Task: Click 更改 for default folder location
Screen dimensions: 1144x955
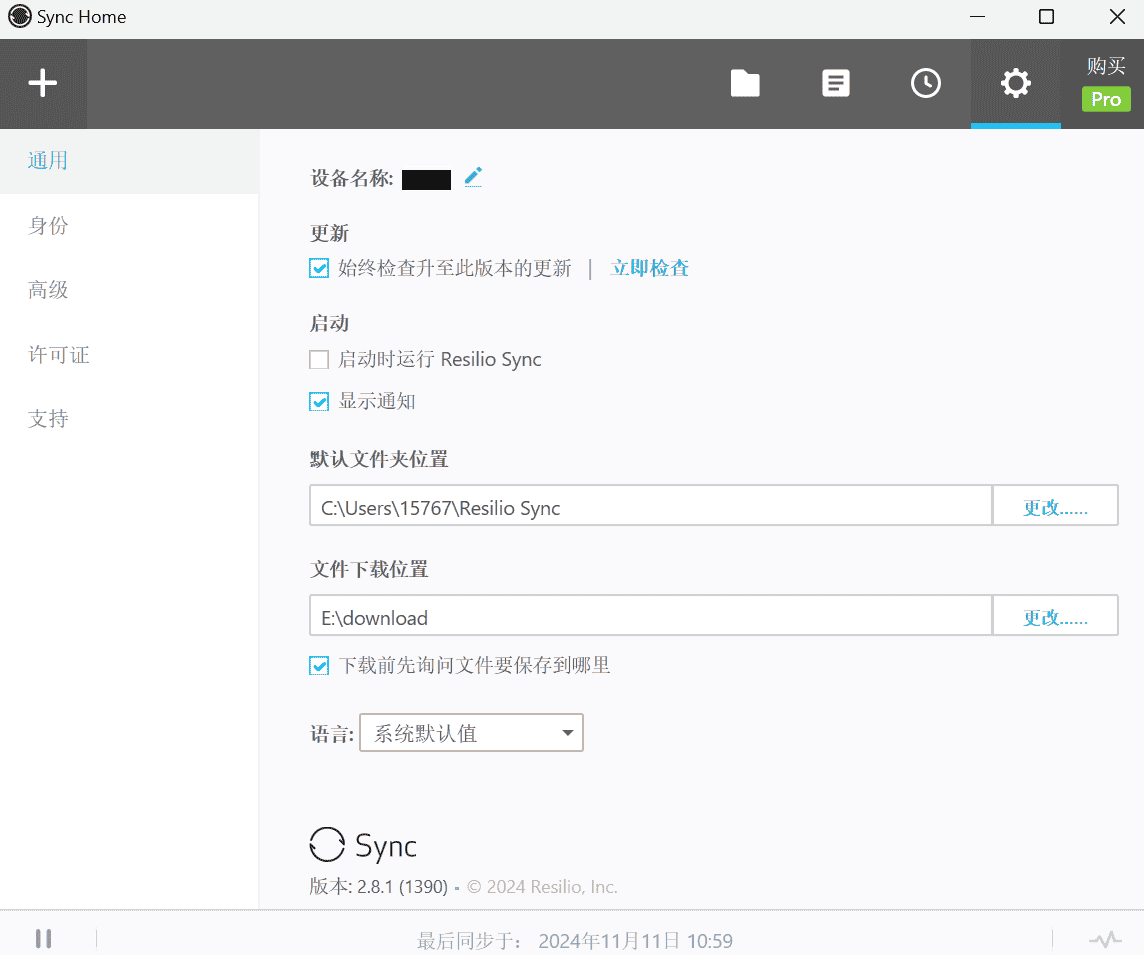Action: click(x=1055, y=506)
